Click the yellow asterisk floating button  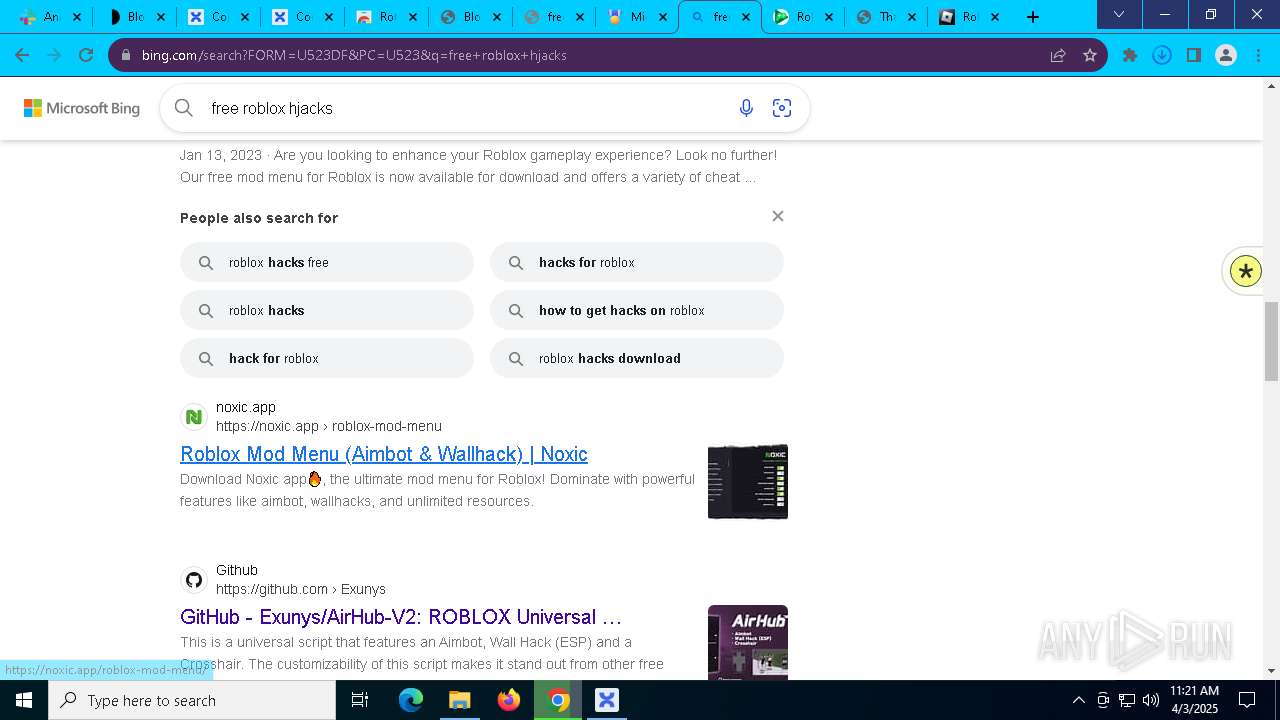[x=1246, y=271]
